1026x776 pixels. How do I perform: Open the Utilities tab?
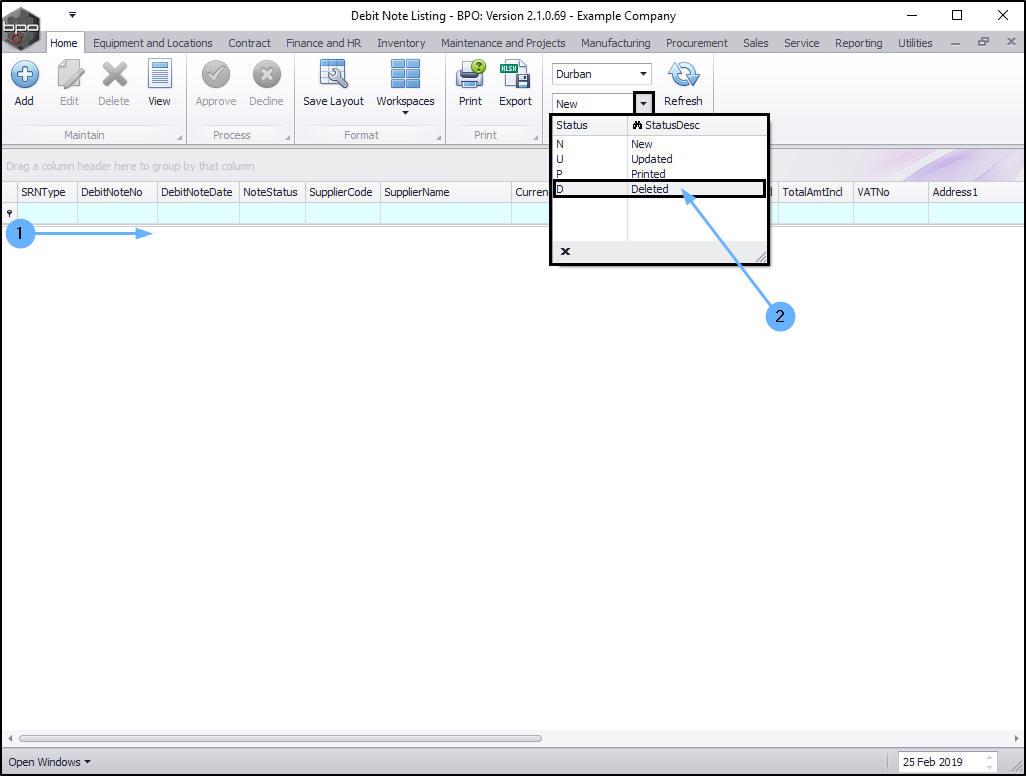pyautogui.click(x=915, y=43)
